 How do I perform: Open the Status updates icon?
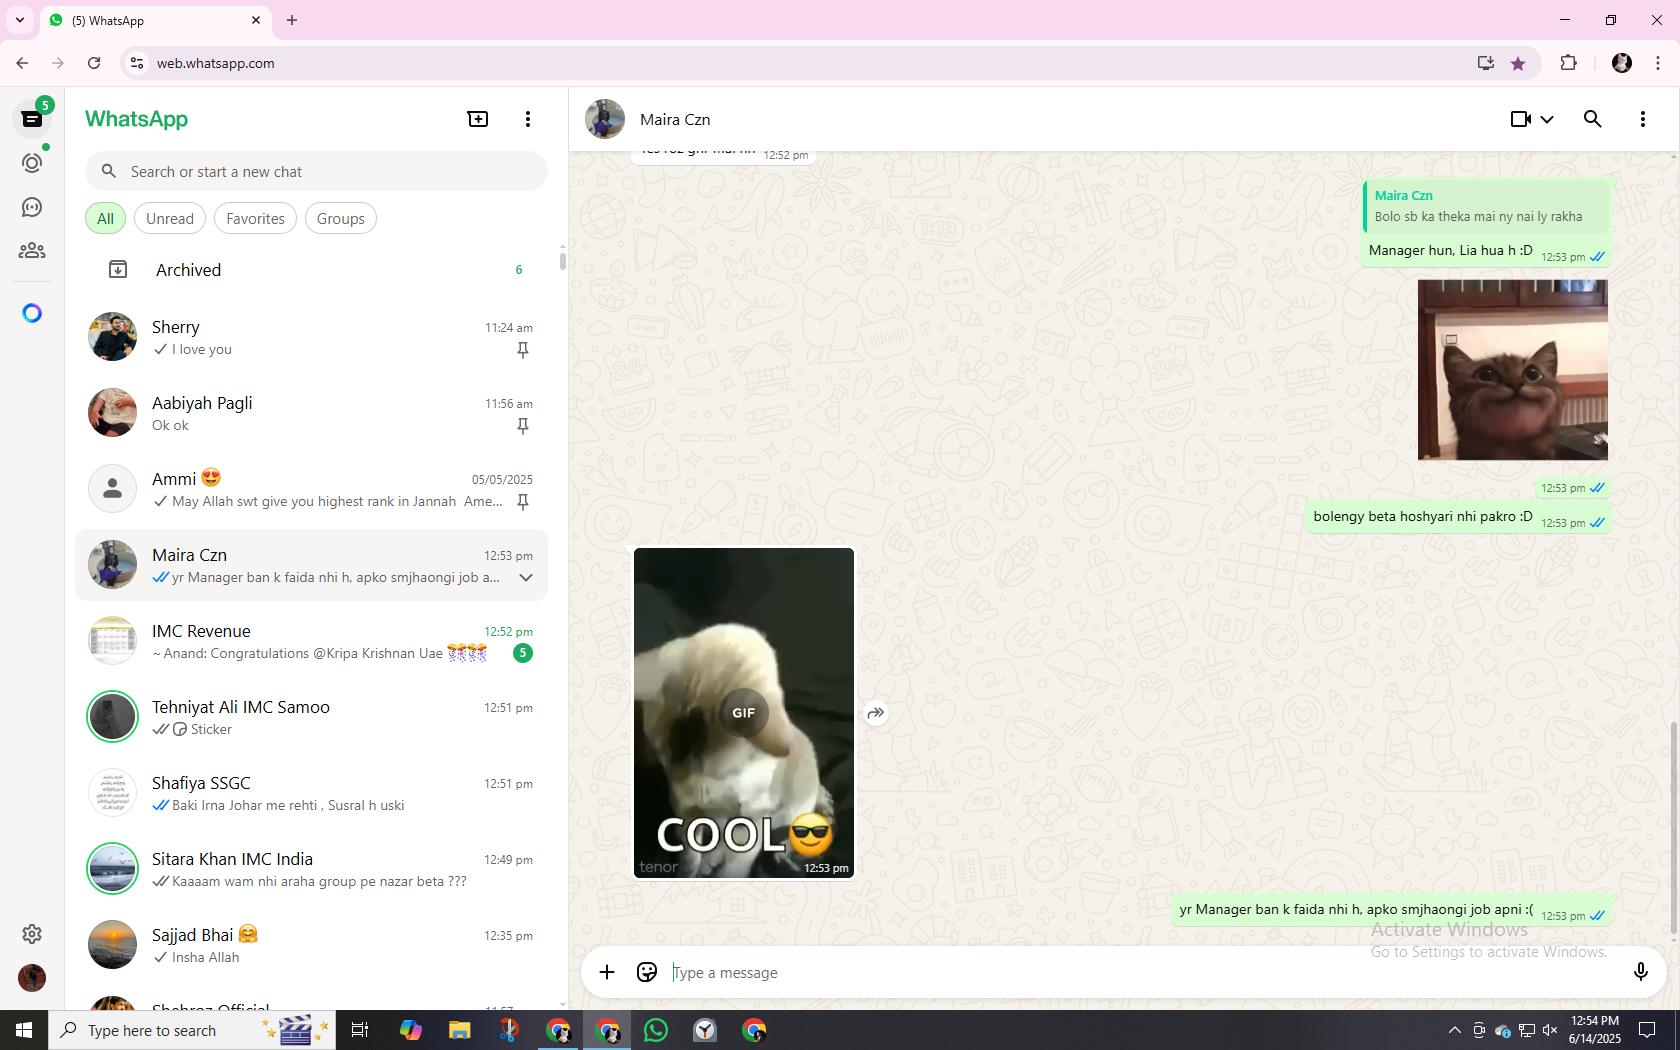pos(32,163)
